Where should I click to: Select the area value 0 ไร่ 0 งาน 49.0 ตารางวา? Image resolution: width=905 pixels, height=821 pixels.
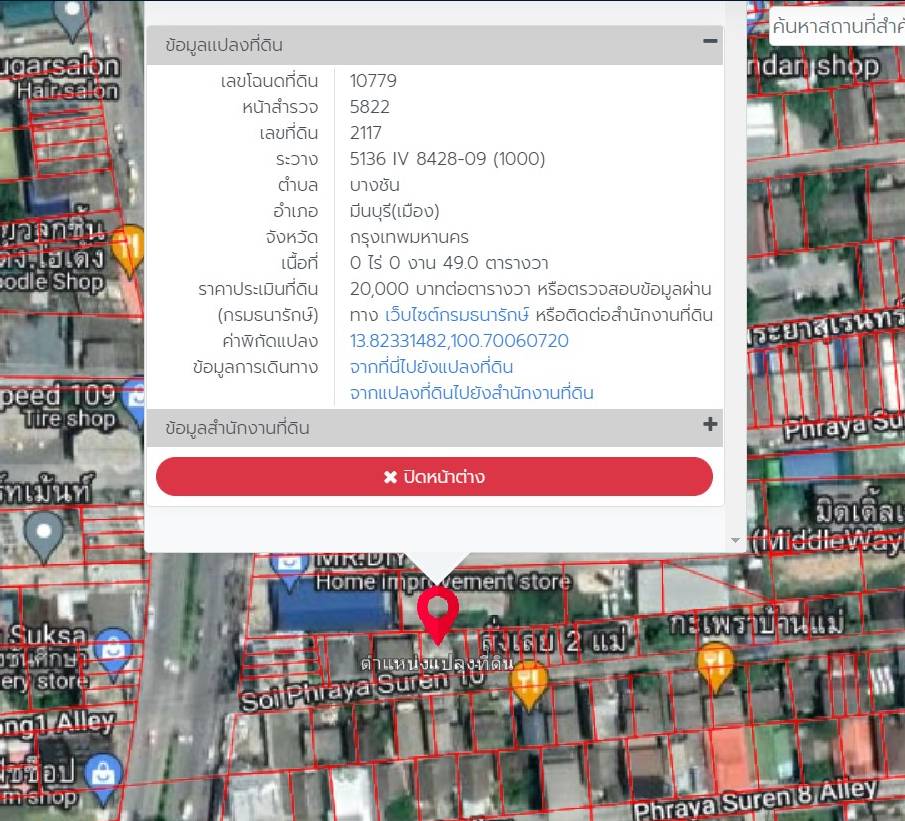(448, 263)
